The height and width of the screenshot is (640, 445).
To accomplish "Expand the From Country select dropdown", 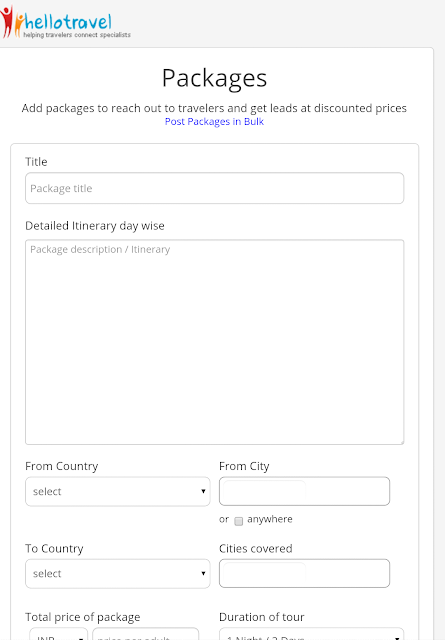I will tap(118, 491).
